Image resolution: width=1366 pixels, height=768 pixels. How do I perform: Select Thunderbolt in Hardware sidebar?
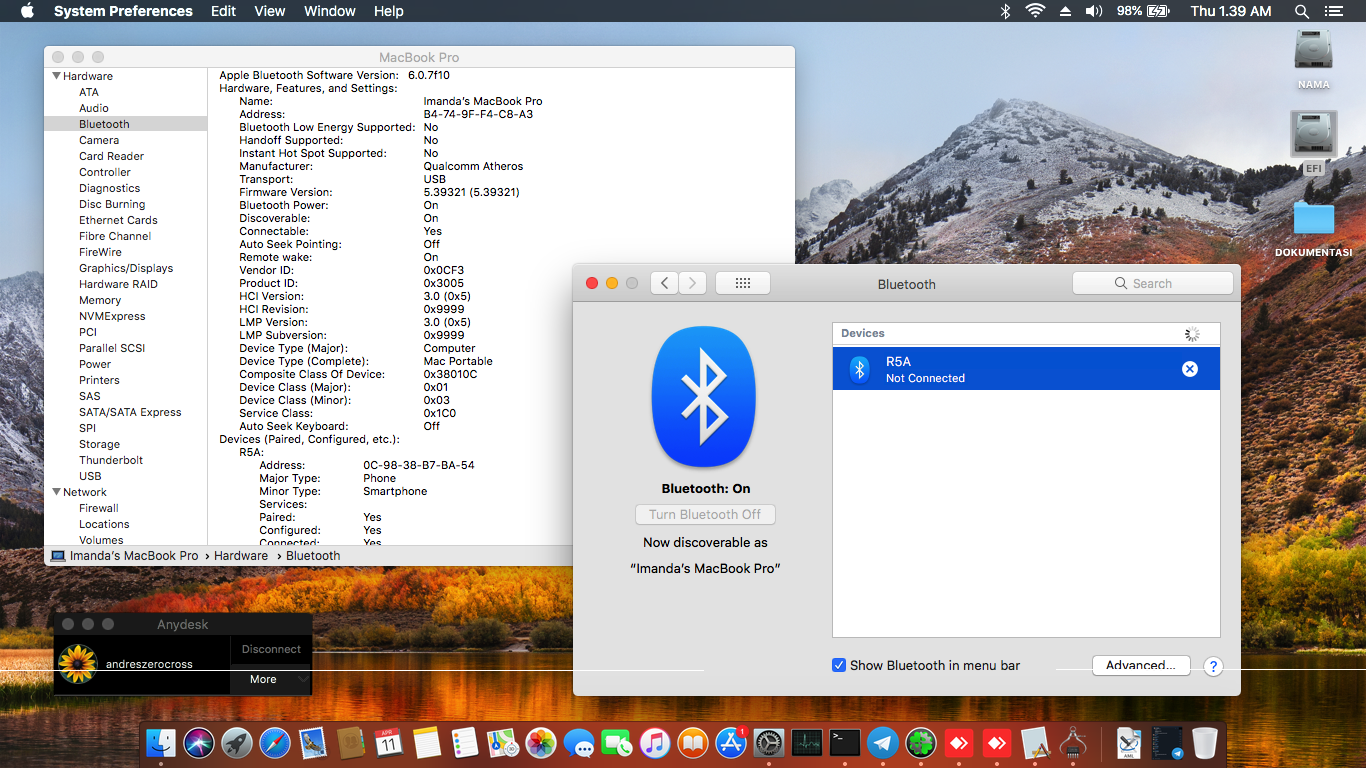pyautogui.click(x=111, y=460)
